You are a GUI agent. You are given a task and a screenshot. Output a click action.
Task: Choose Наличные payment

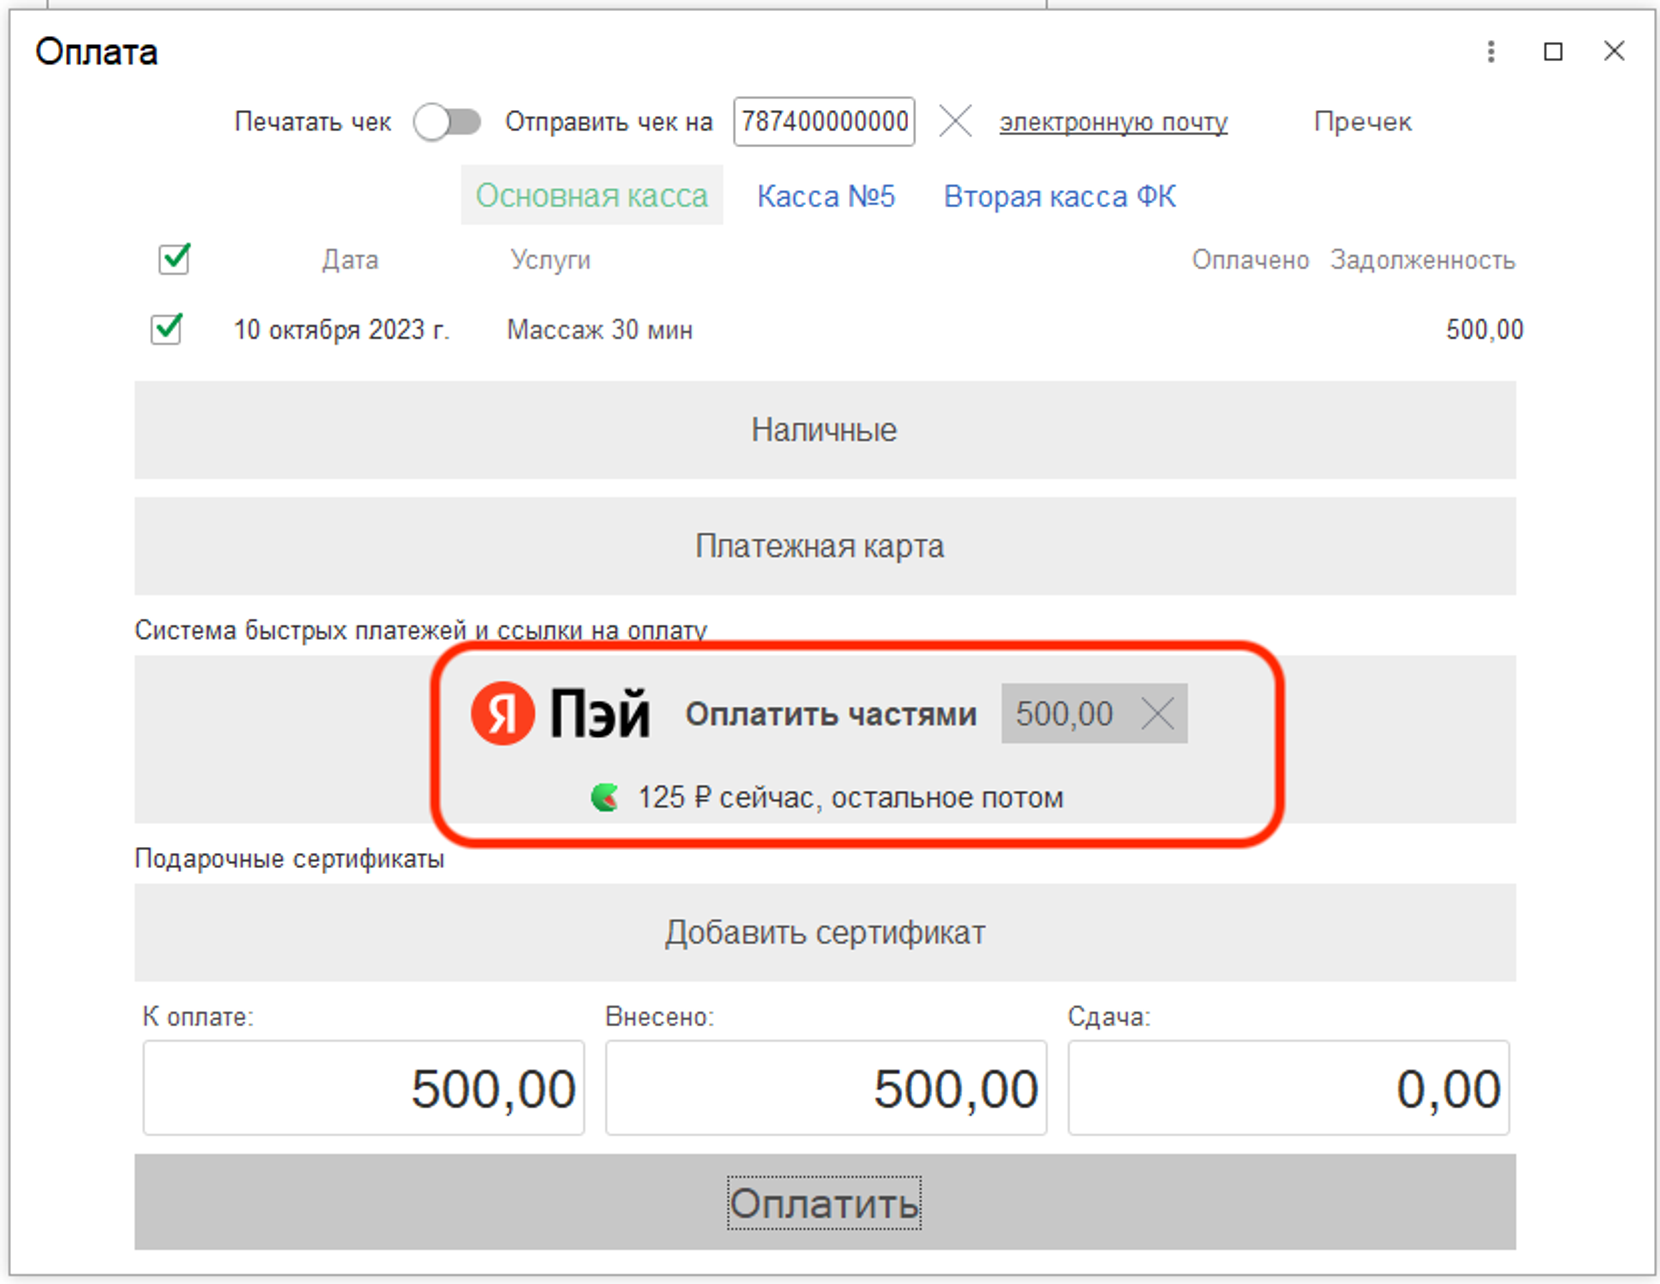[825, 430]
